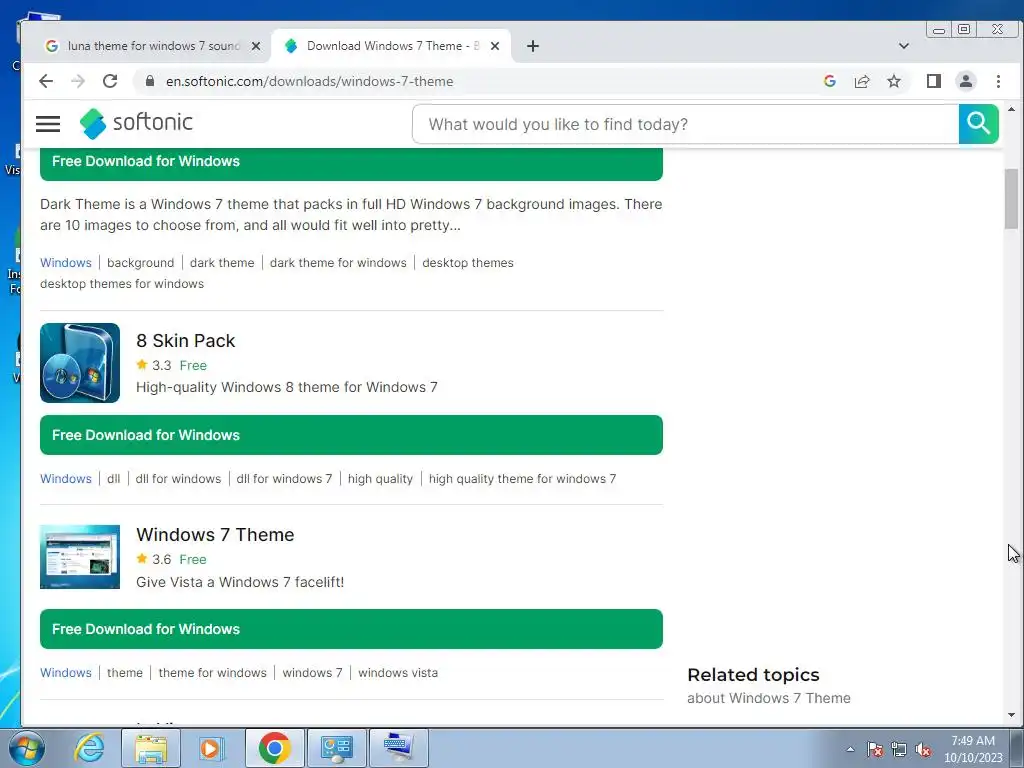Click the Google icon in address bar
The height and width of the screenshot is (768, 1024).
pyautogui.click(x=829, y=81)
